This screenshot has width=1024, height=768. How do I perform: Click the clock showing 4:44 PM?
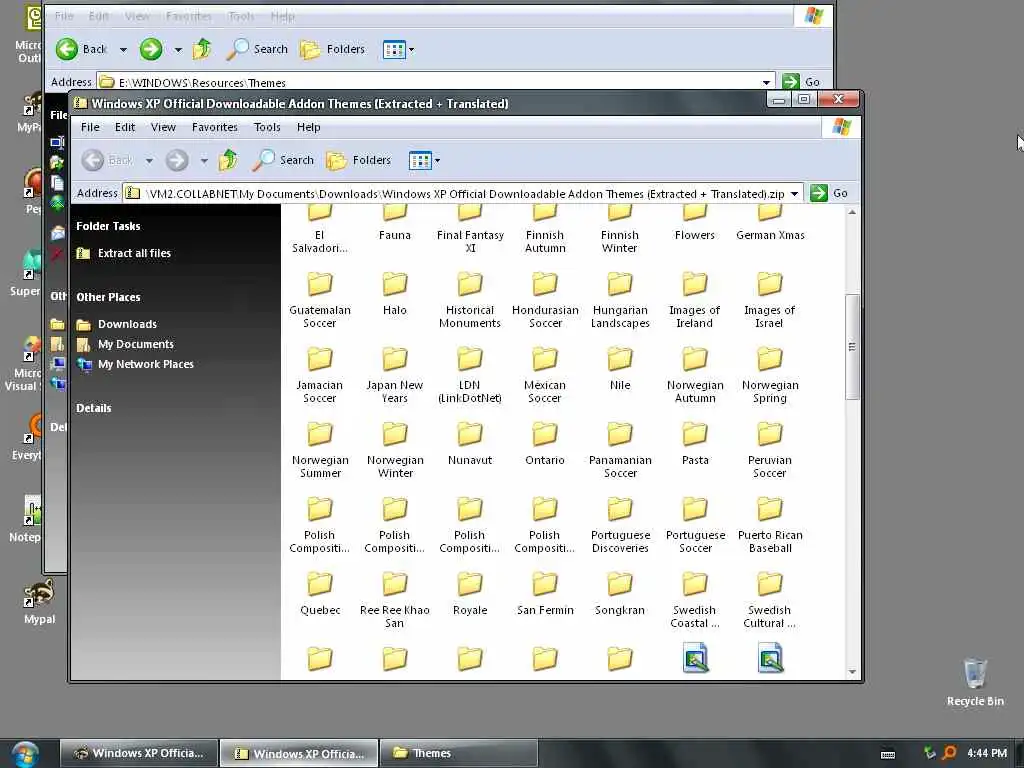click(987, 753)
